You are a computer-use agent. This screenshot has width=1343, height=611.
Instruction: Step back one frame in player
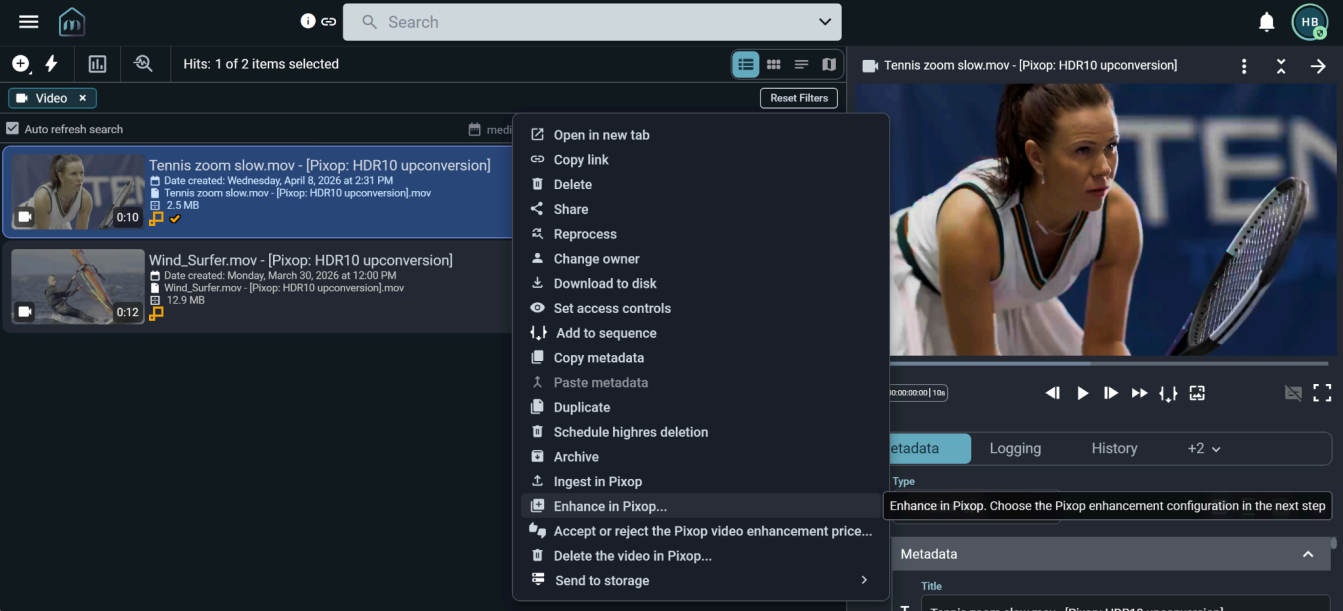pos(1052,393)
